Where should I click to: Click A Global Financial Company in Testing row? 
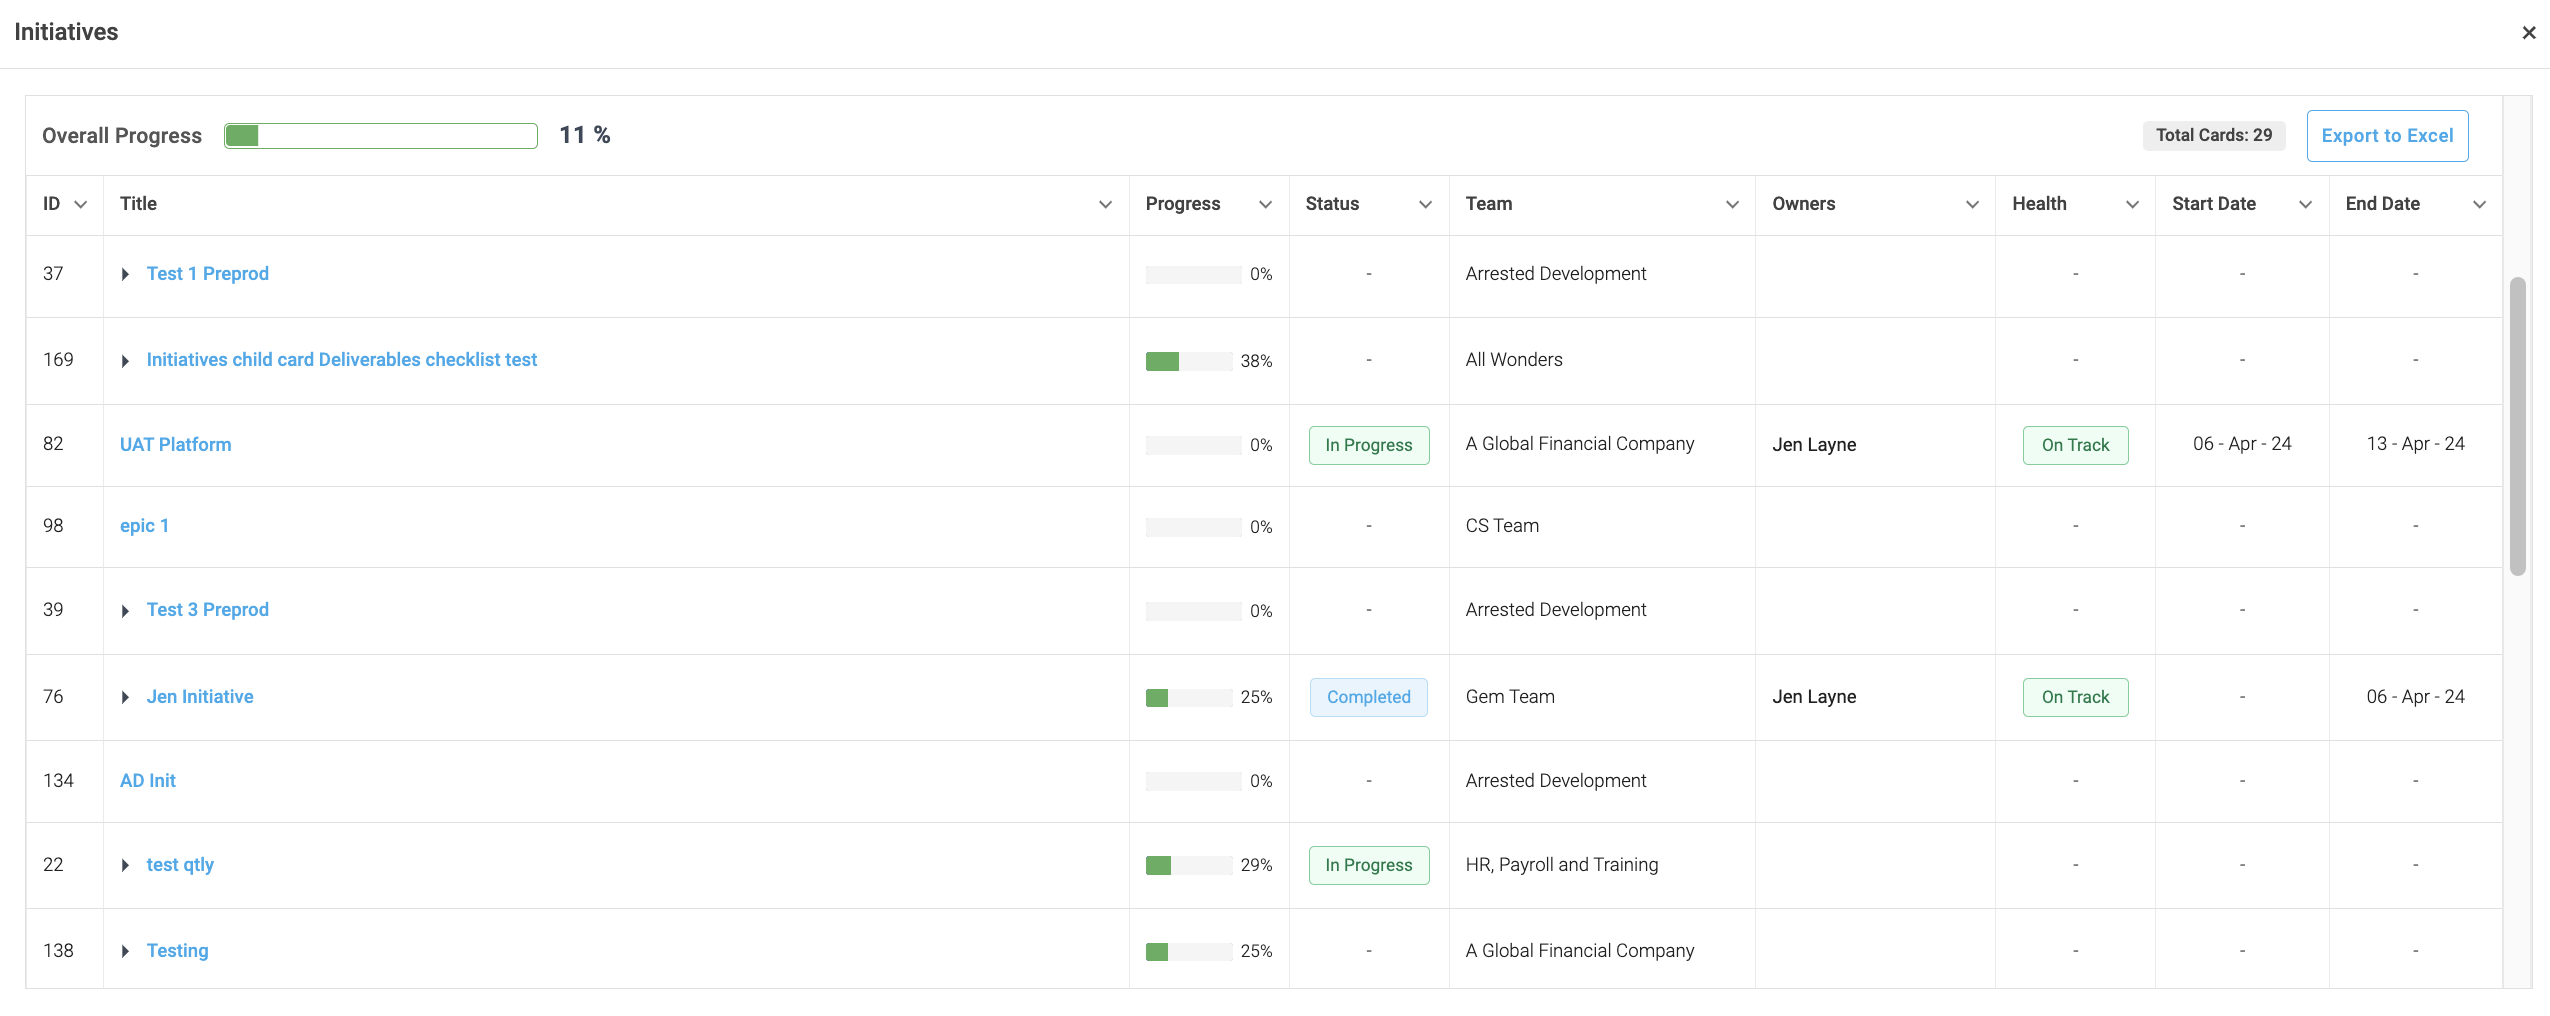pos(1580,951)
